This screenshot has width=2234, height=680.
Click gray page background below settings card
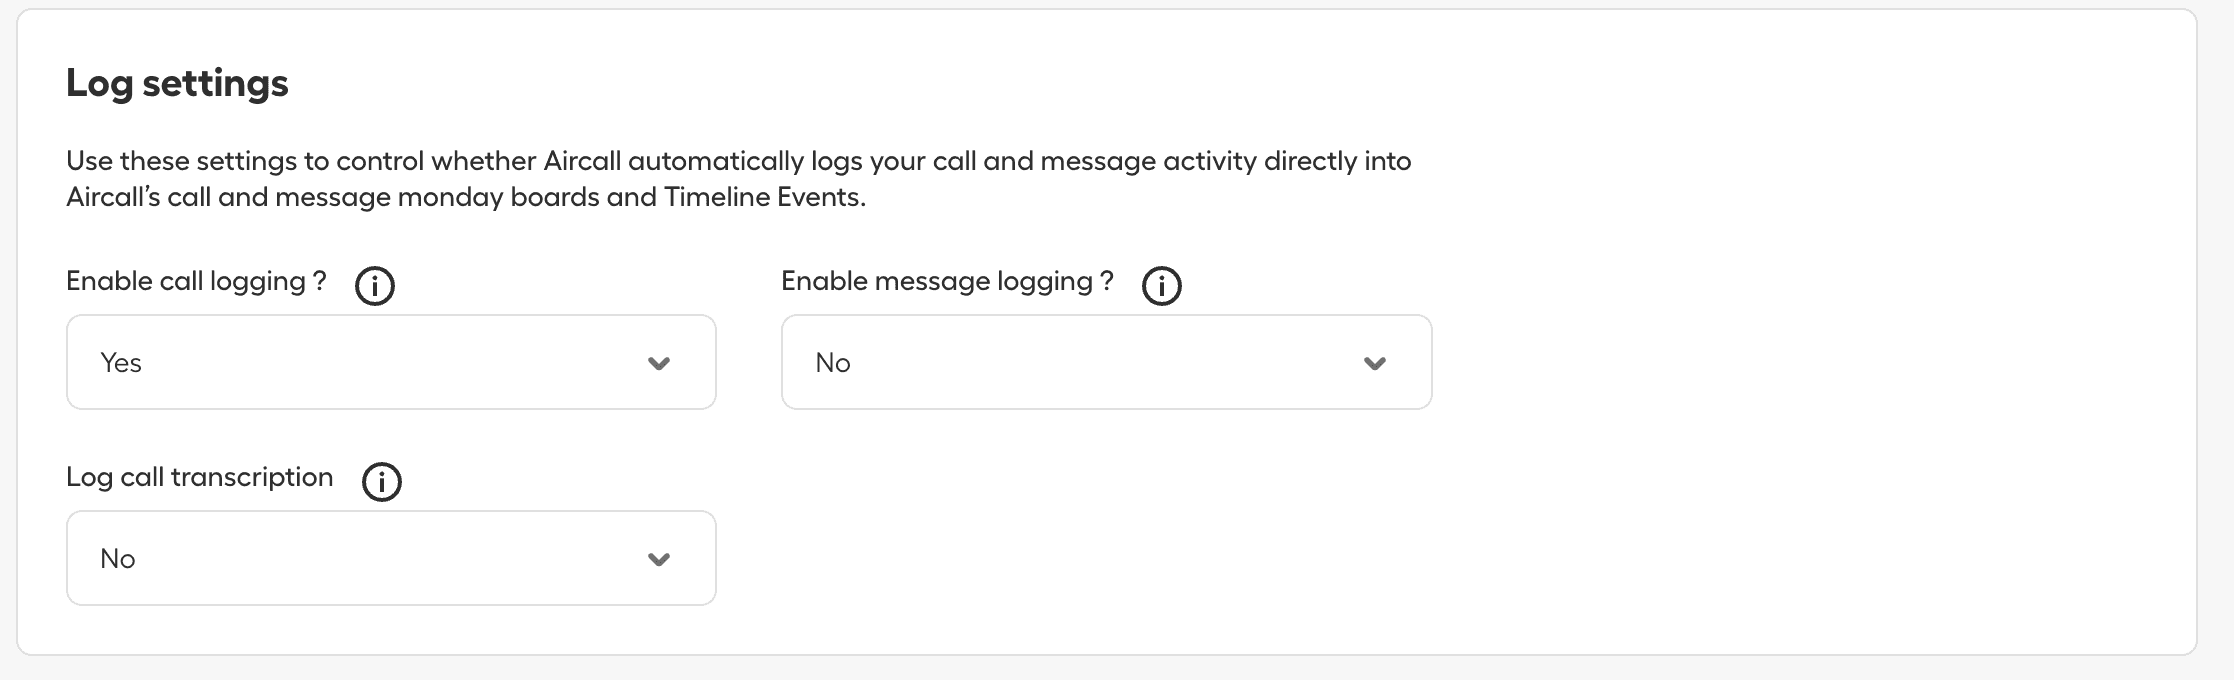(1100, 670)
